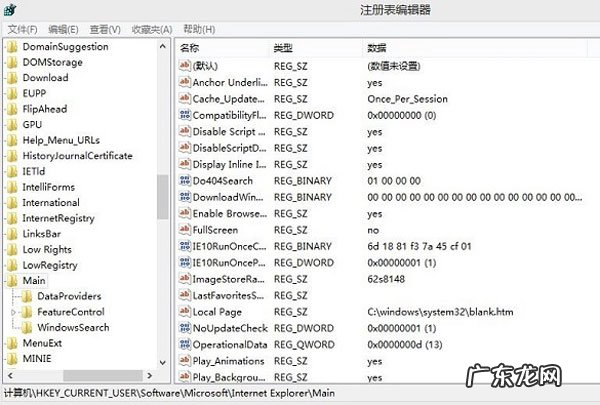
Task: Click the IETld folder icon
Action: click(x=12, y=171)
